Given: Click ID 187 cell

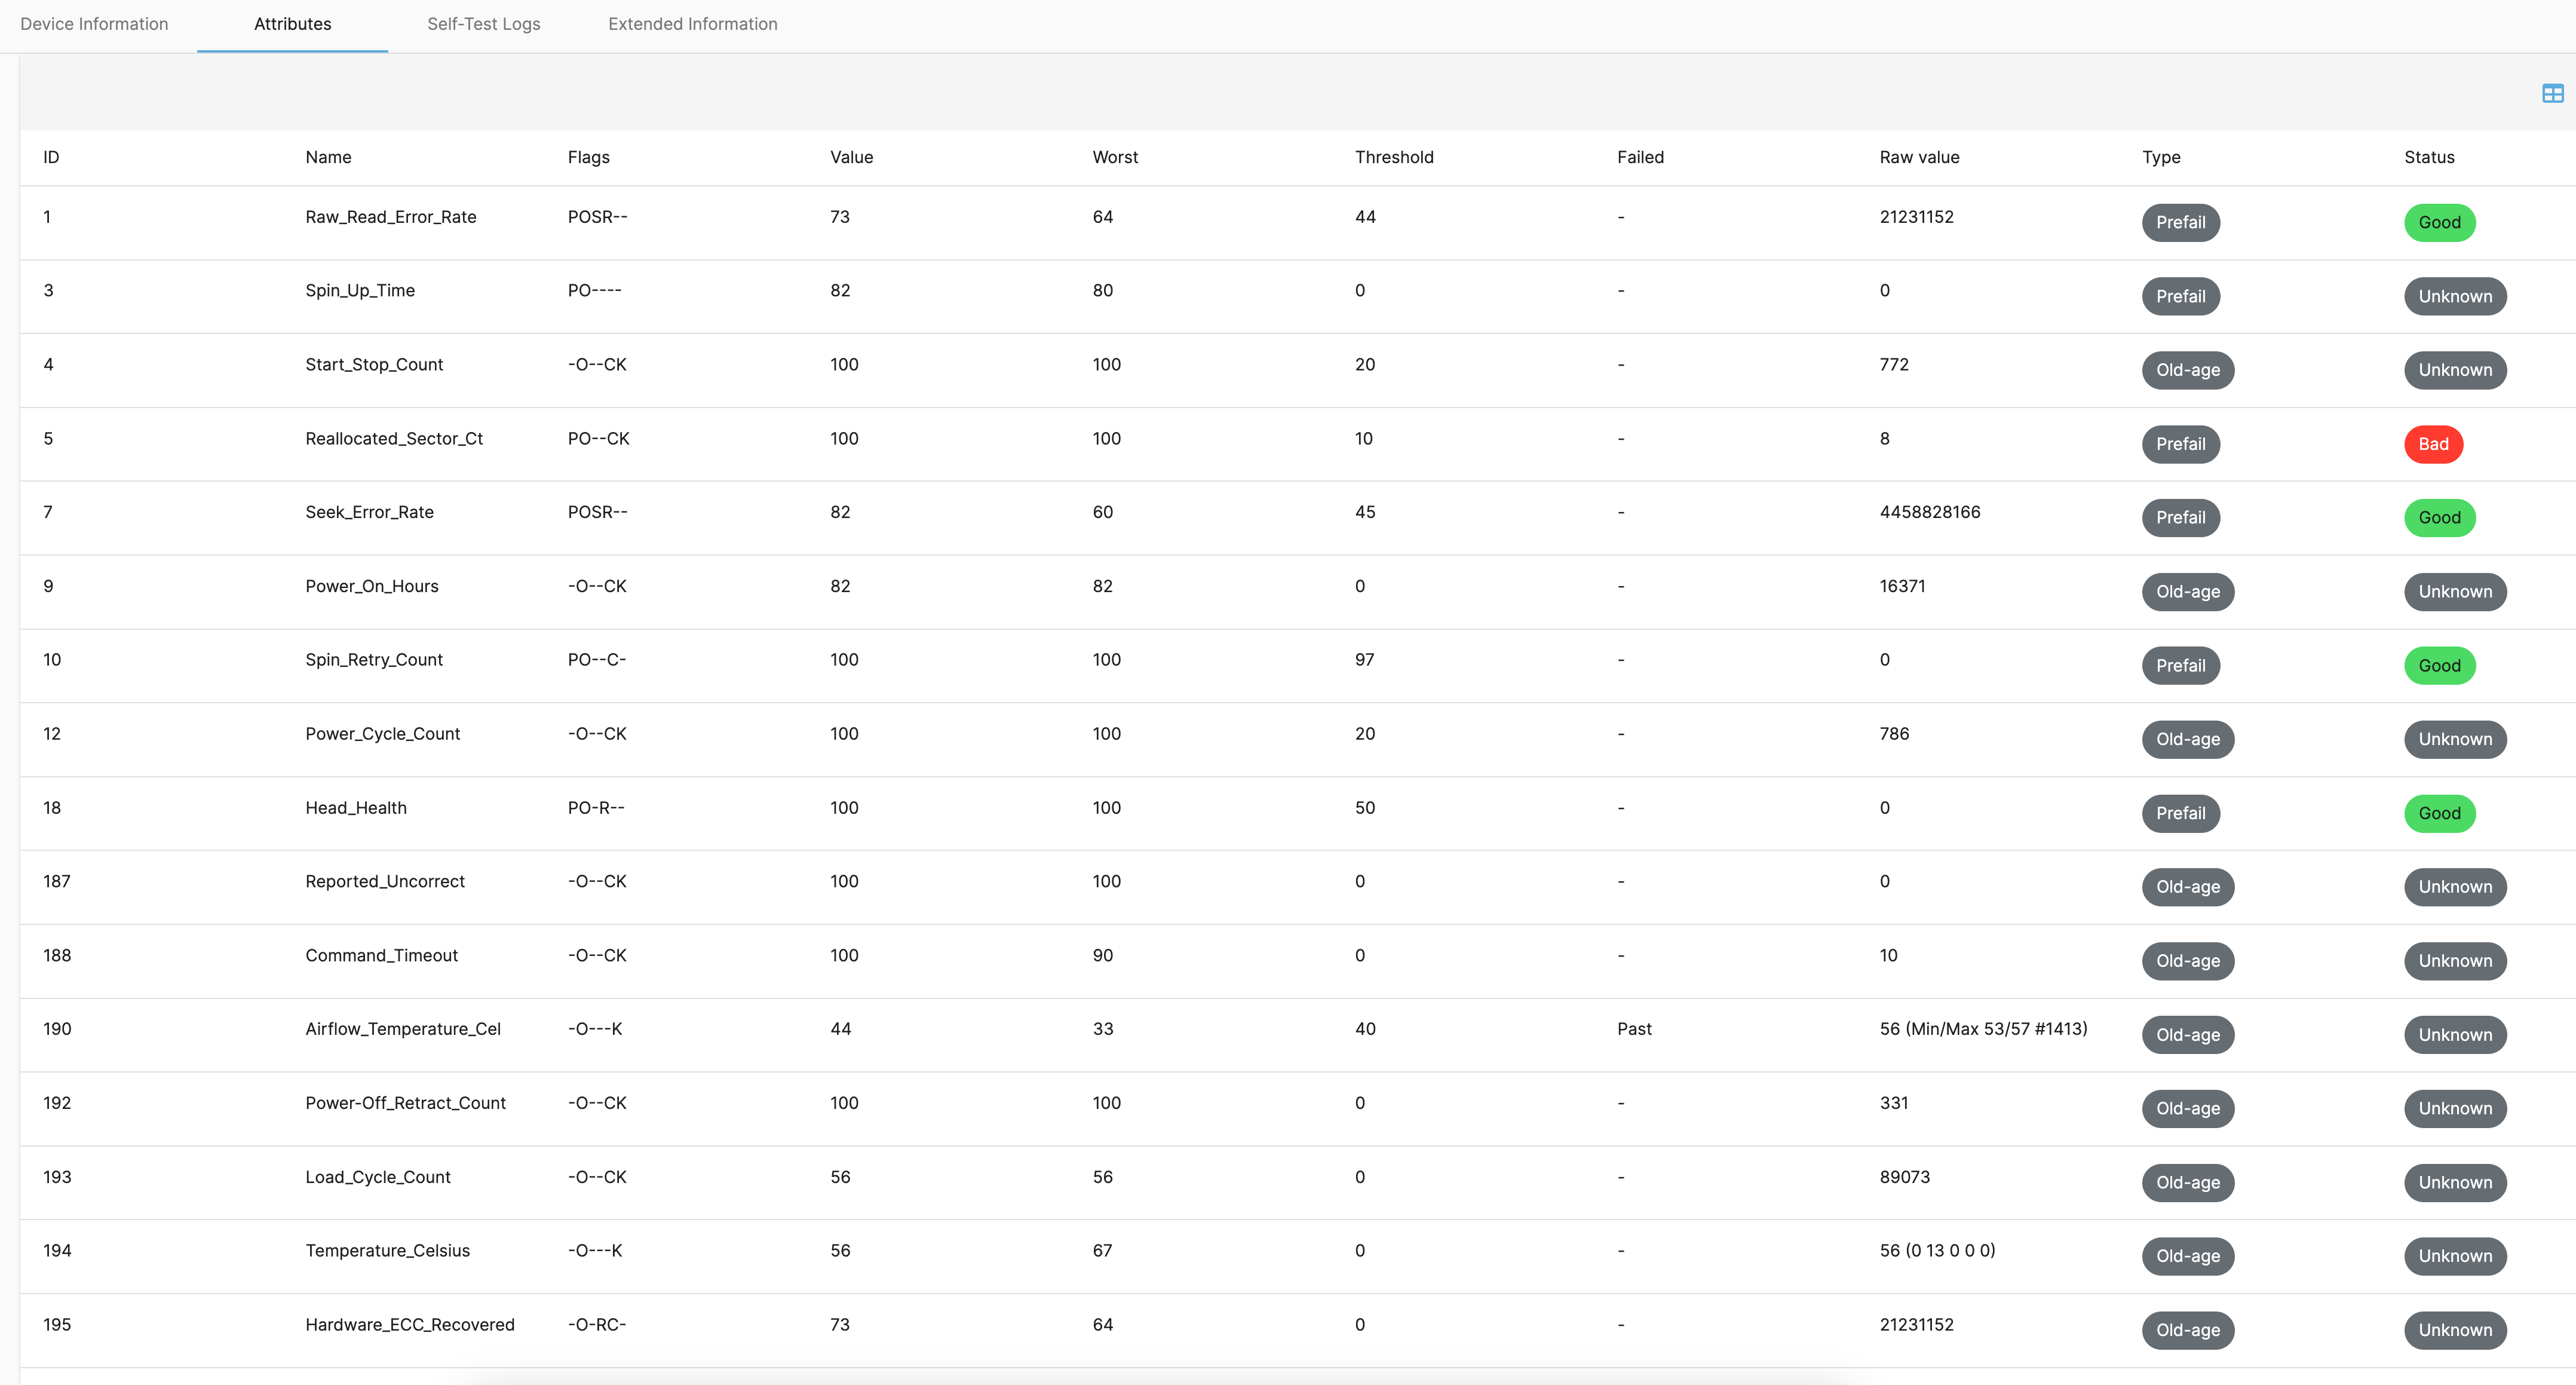Looking at the screenshot, I should (57, 881).
